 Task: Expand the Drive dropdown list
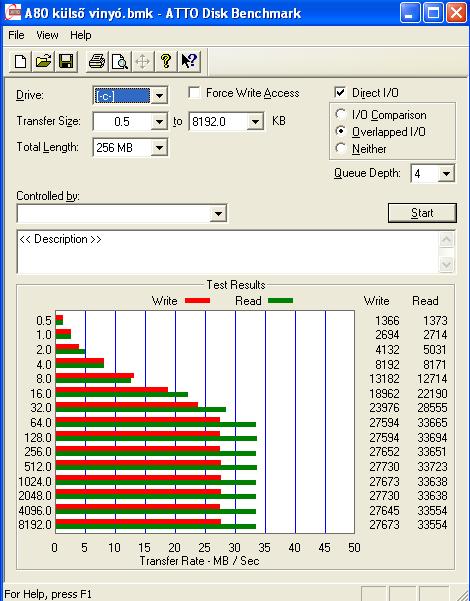tap(159, 95)
